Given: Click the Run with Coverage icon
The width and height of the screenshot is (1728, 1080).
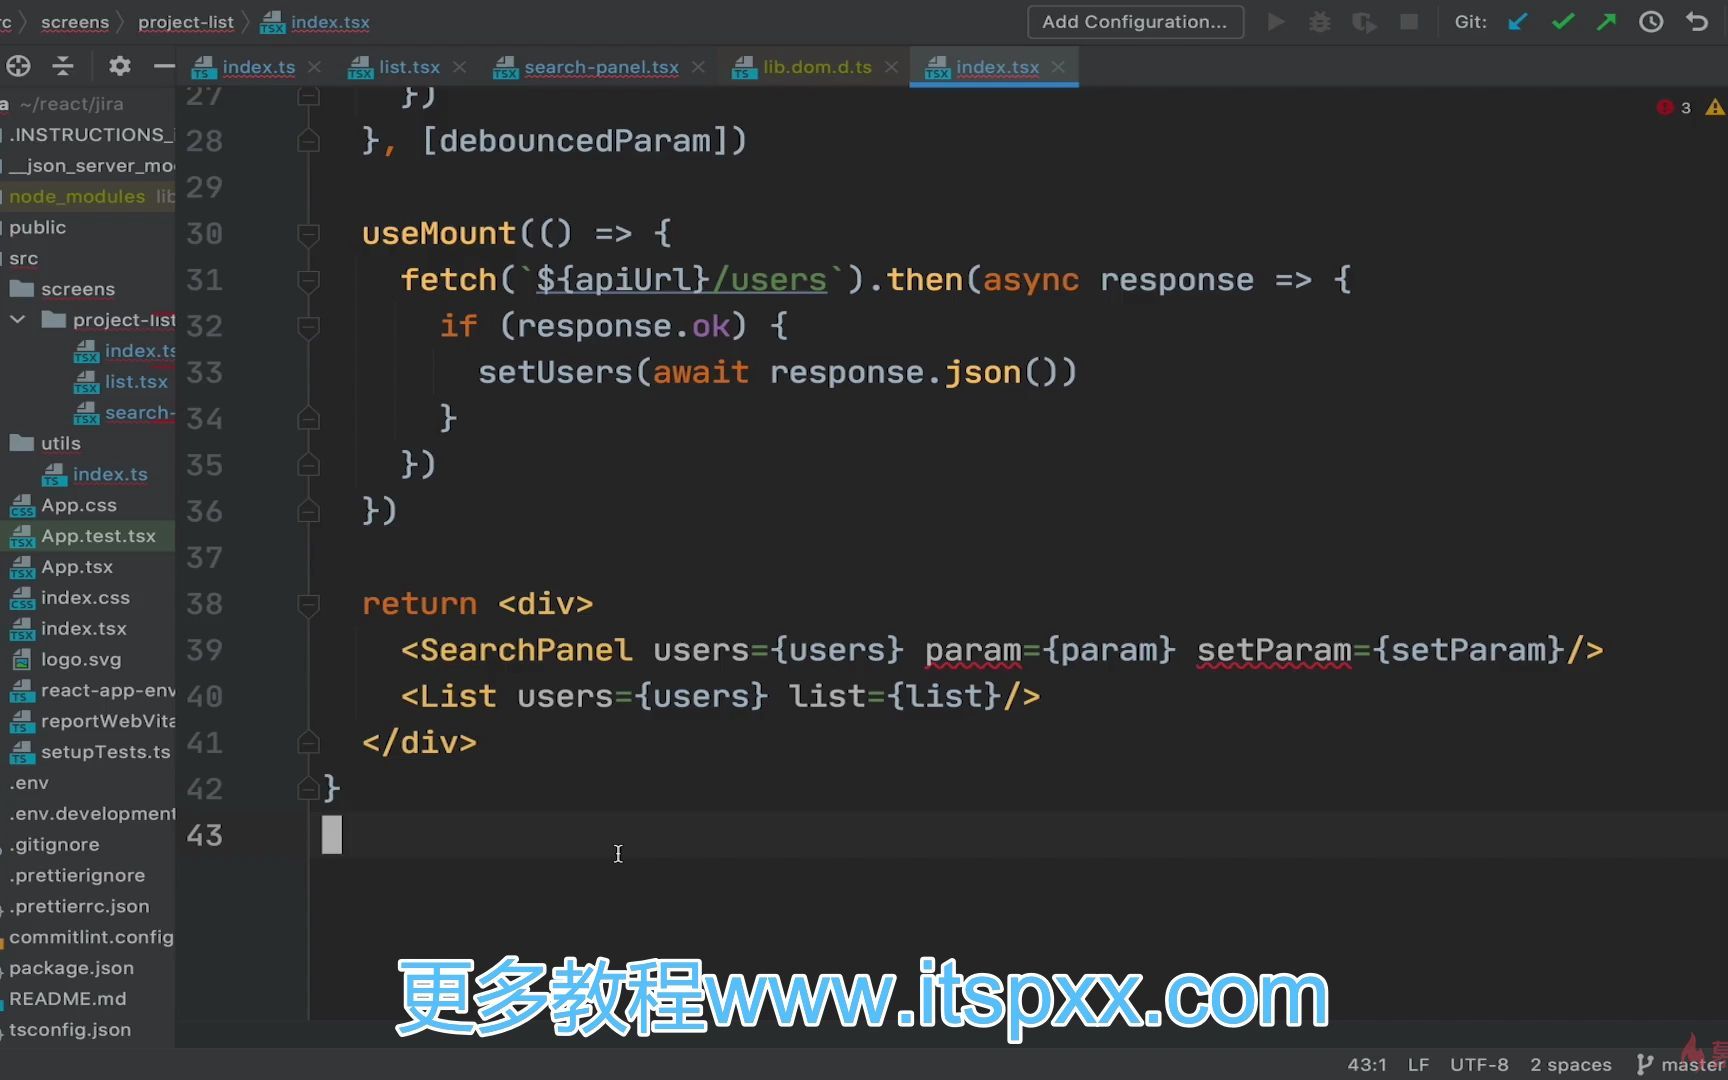Looking at the screenshot, I should pyautogui.click(x=1364, y=22).
